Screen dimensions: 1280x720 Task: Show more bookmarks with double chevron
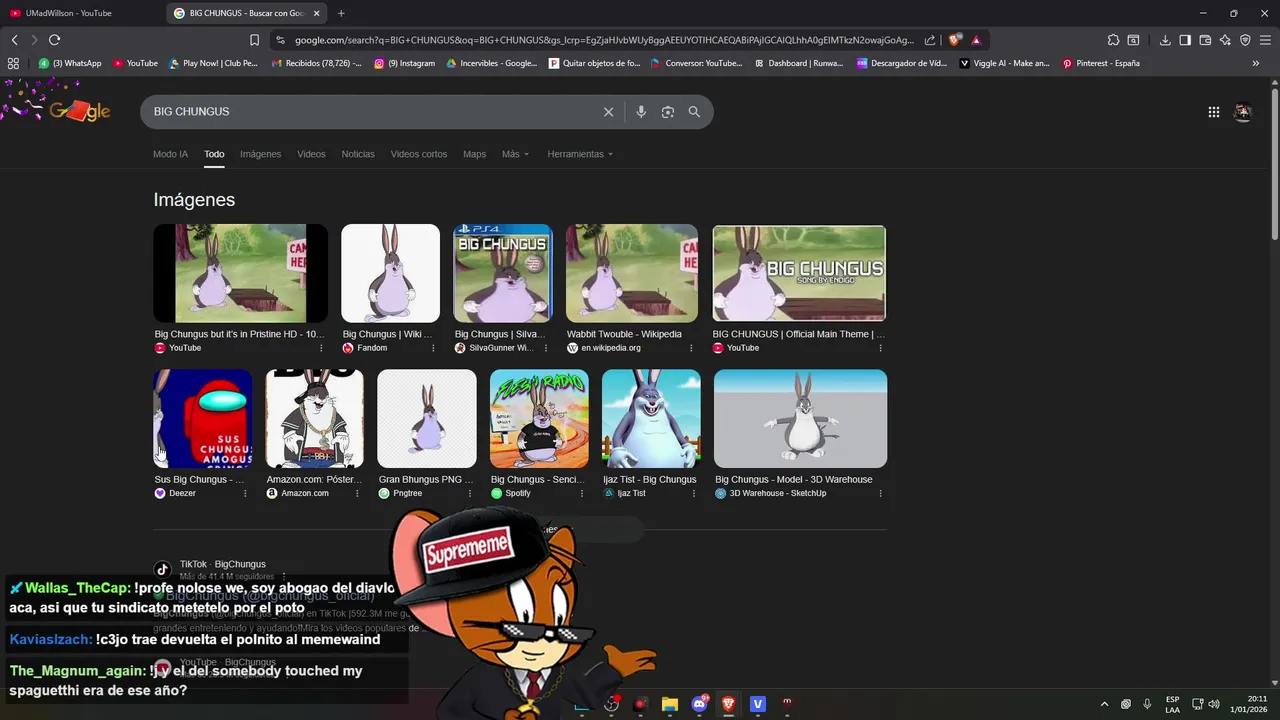(1256, 63)
